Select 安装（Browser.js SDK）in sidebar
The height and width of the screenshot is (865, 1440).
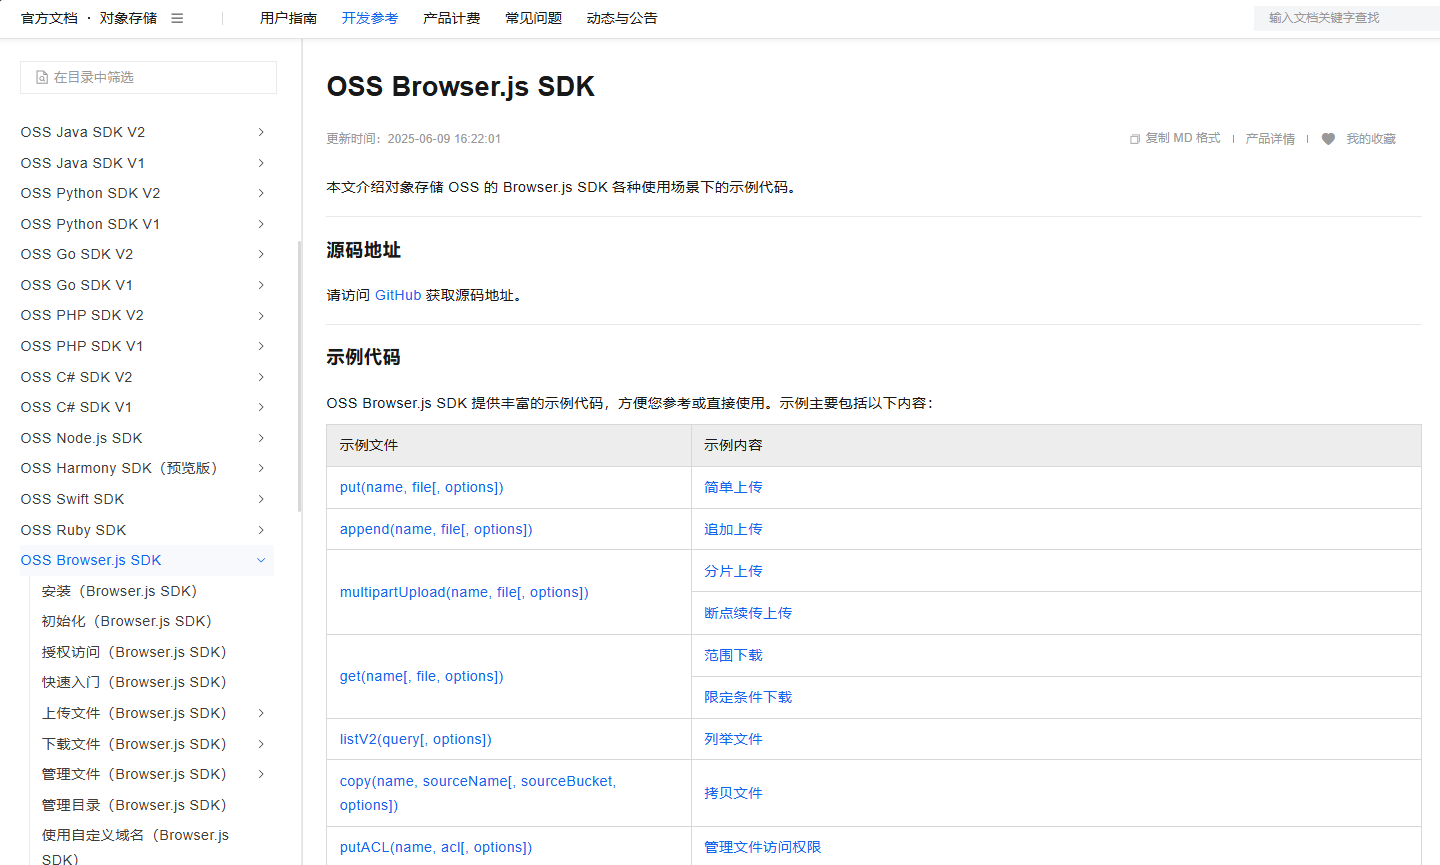point(120,591)
